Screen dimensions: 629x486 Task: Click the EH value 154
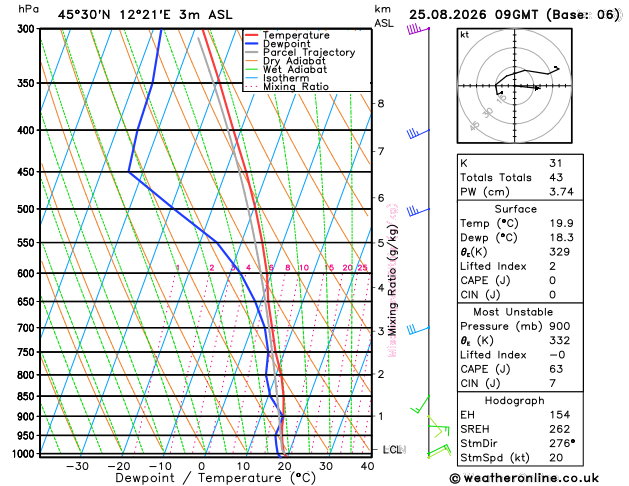point(560,415)
